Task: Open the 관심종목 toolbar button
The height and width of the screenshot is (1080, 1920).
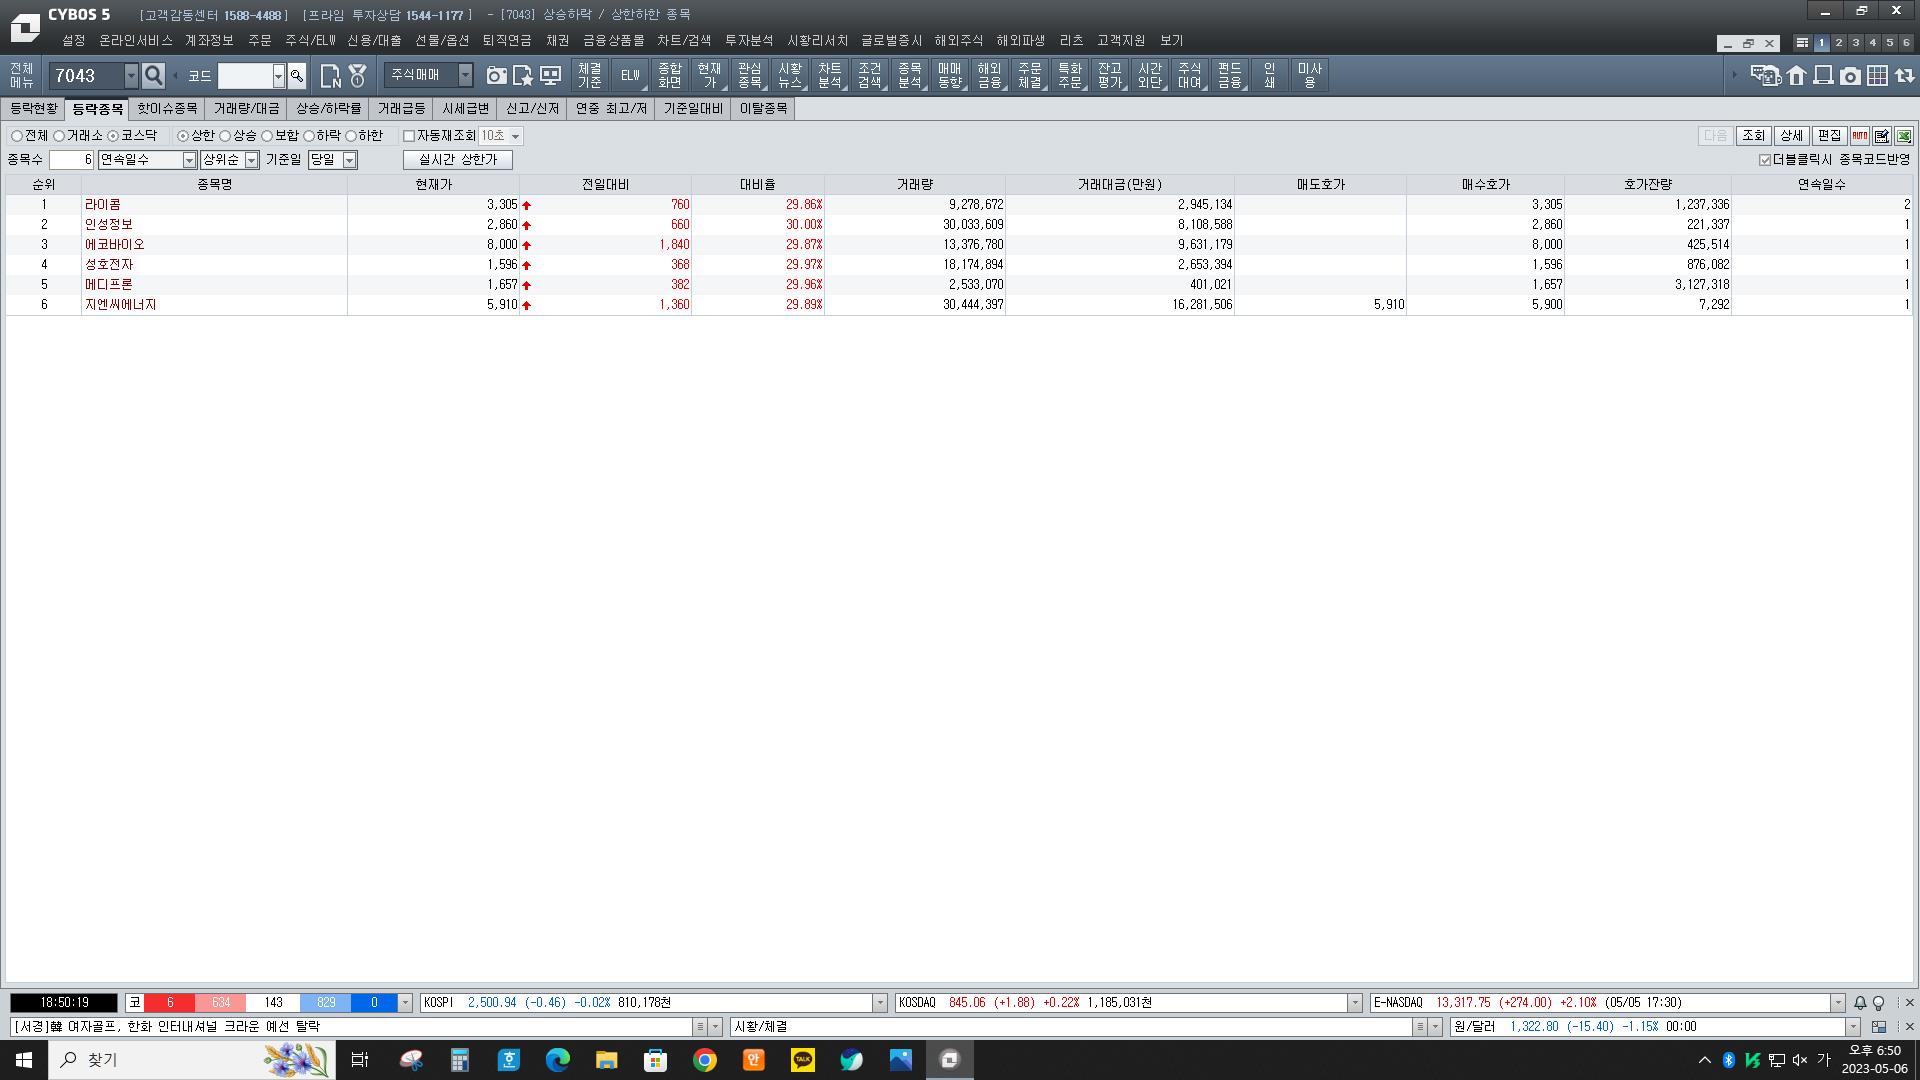Action: pos(750,76)
